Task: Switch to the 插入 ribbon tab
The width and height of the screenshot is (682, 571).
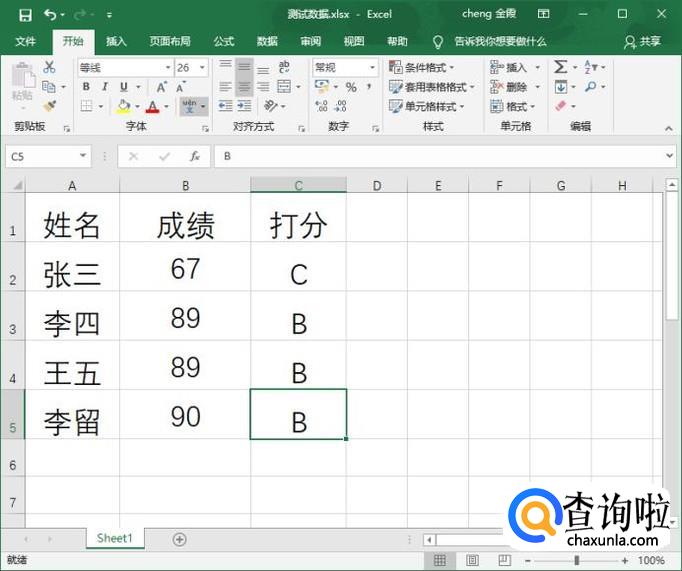Action: point(117,41)
